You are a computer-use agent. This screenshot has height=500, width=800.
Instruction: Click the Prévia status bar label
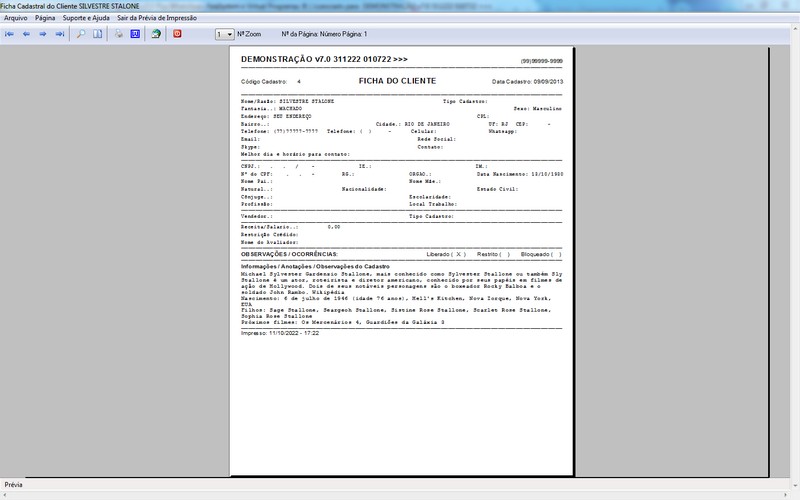[x=14, y=485]
